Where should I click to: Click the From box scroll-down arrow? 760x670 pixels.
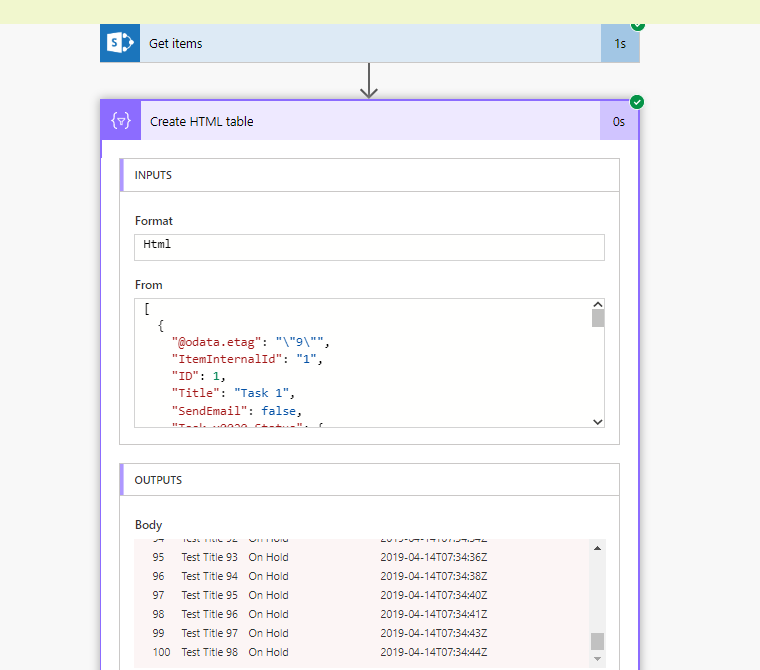point(598,421)
